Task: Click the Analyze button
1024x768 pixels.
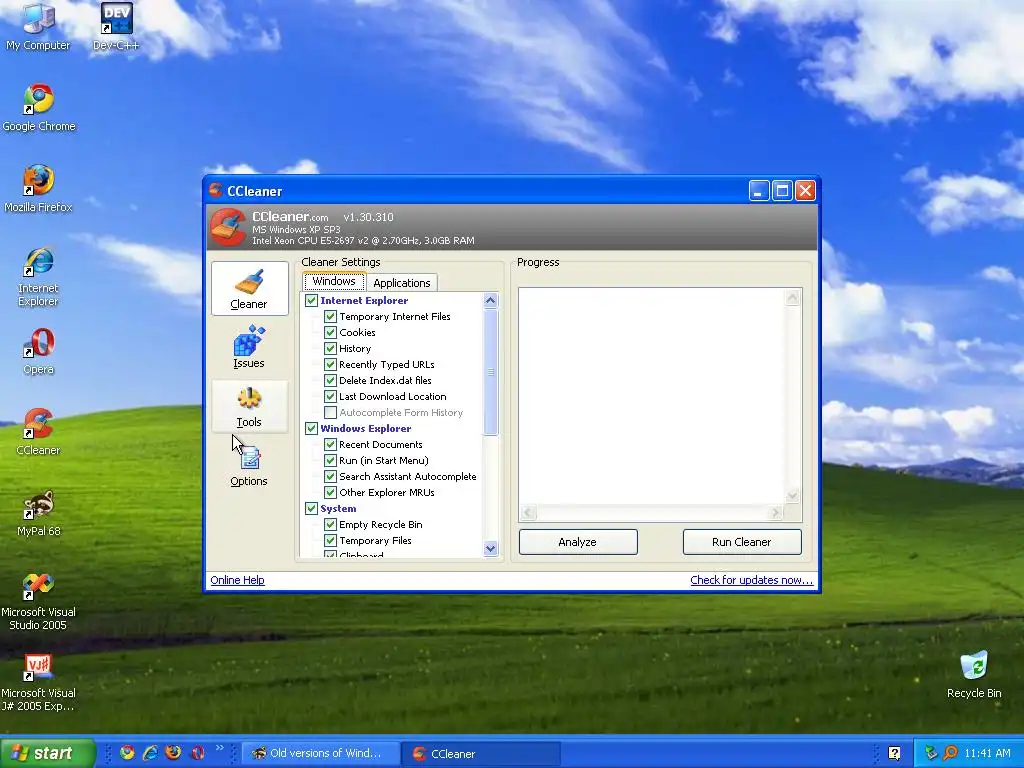Action: [x=578, y=542]
